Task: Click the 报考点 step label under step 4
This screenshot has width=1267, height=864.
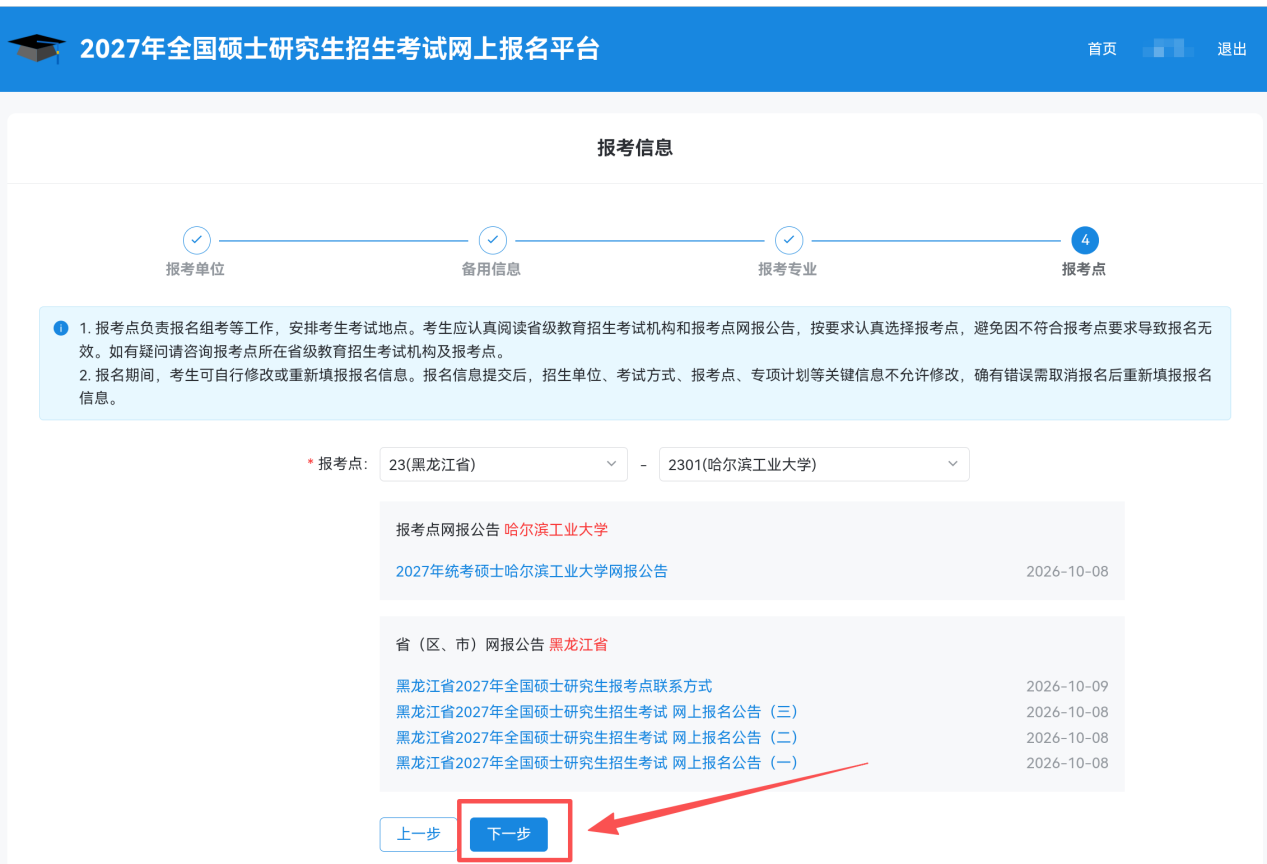Action: click(1084, 269)
